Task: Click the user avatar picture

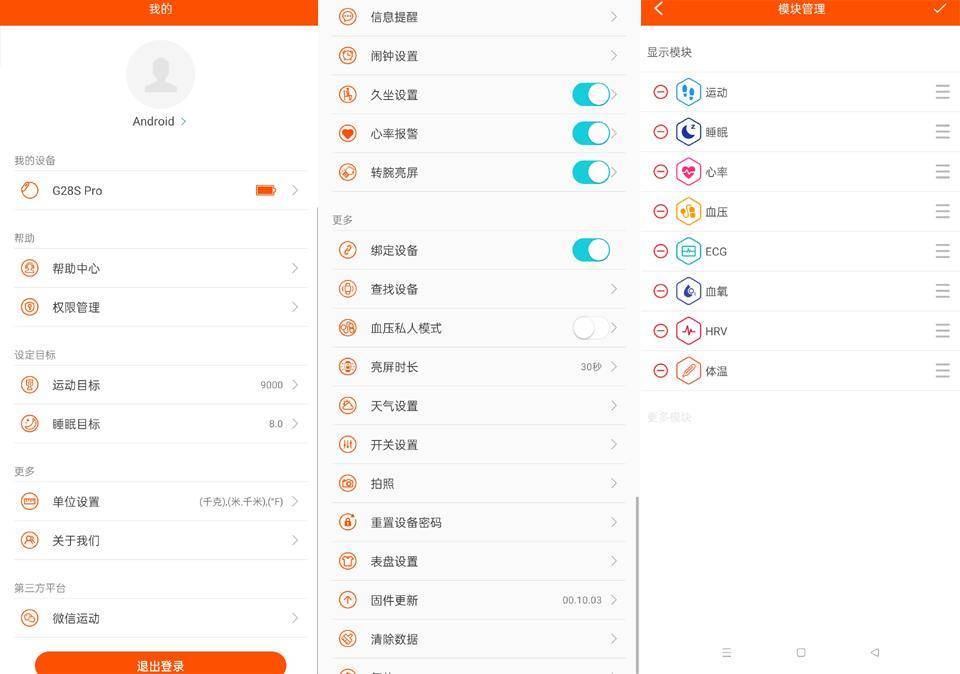Action: coord(160,75)
